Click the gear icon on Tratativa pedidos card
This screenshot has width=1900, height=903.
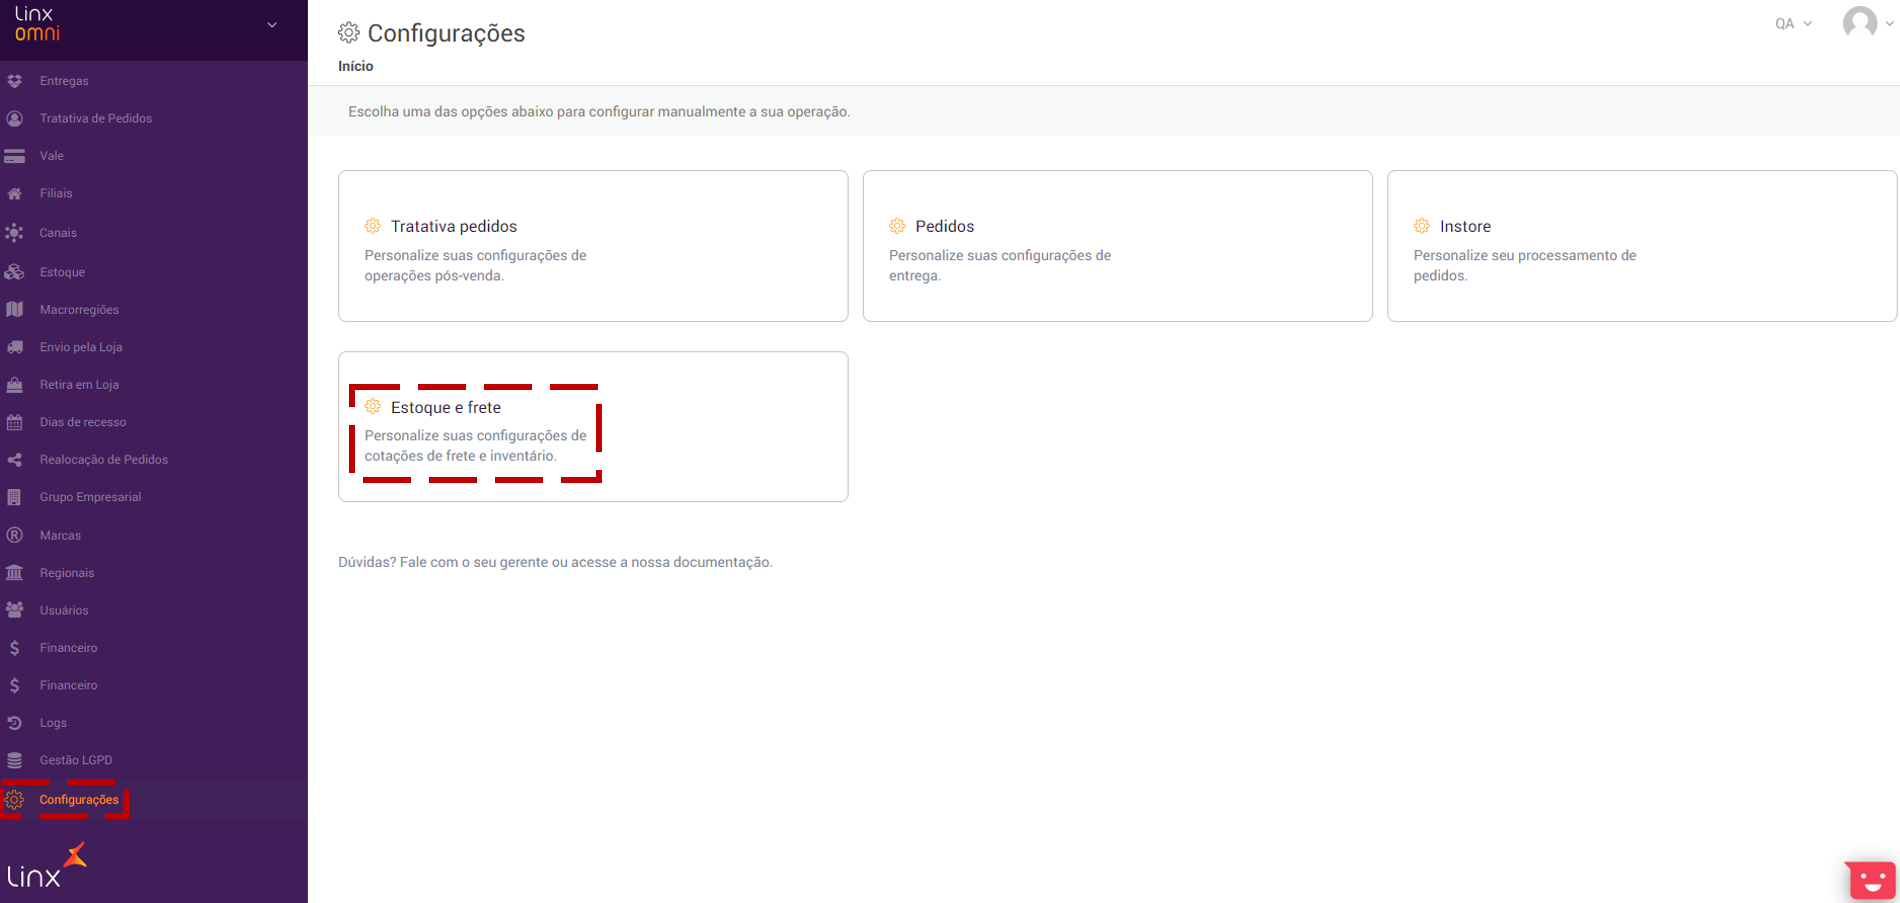coord(373,226)
